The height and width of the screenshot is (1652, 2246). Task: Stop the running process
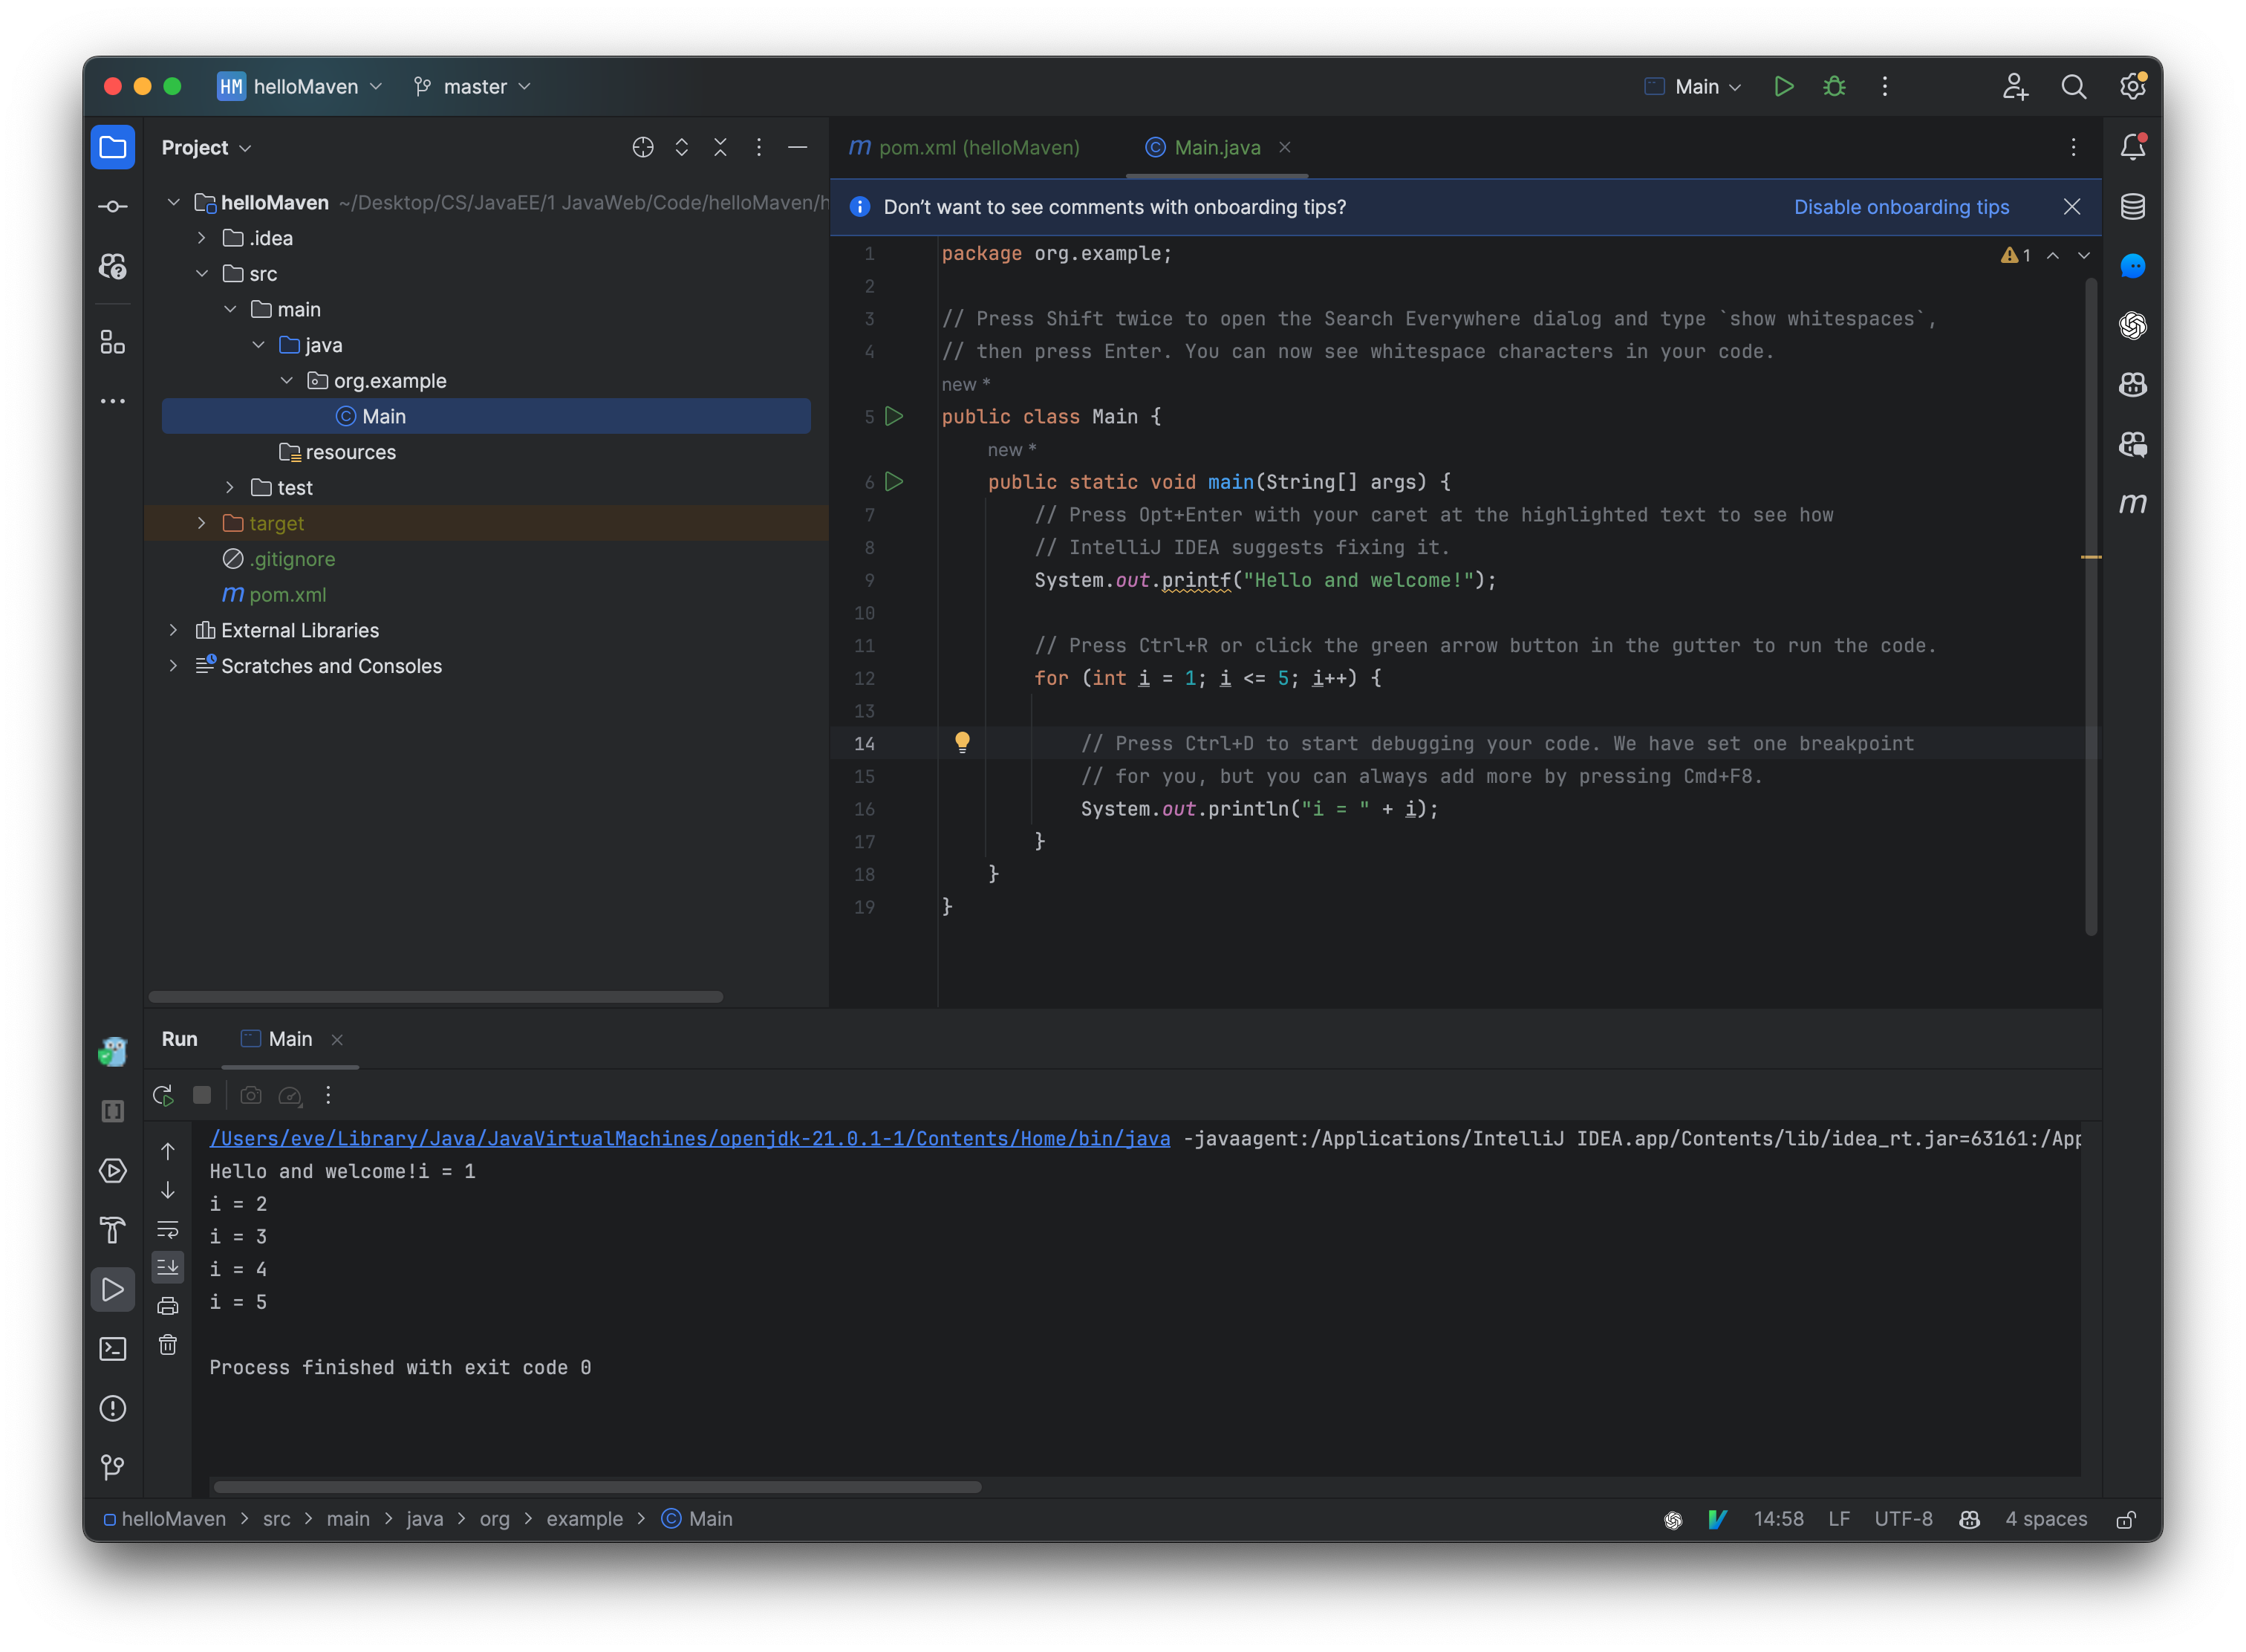click(203, 1095)
